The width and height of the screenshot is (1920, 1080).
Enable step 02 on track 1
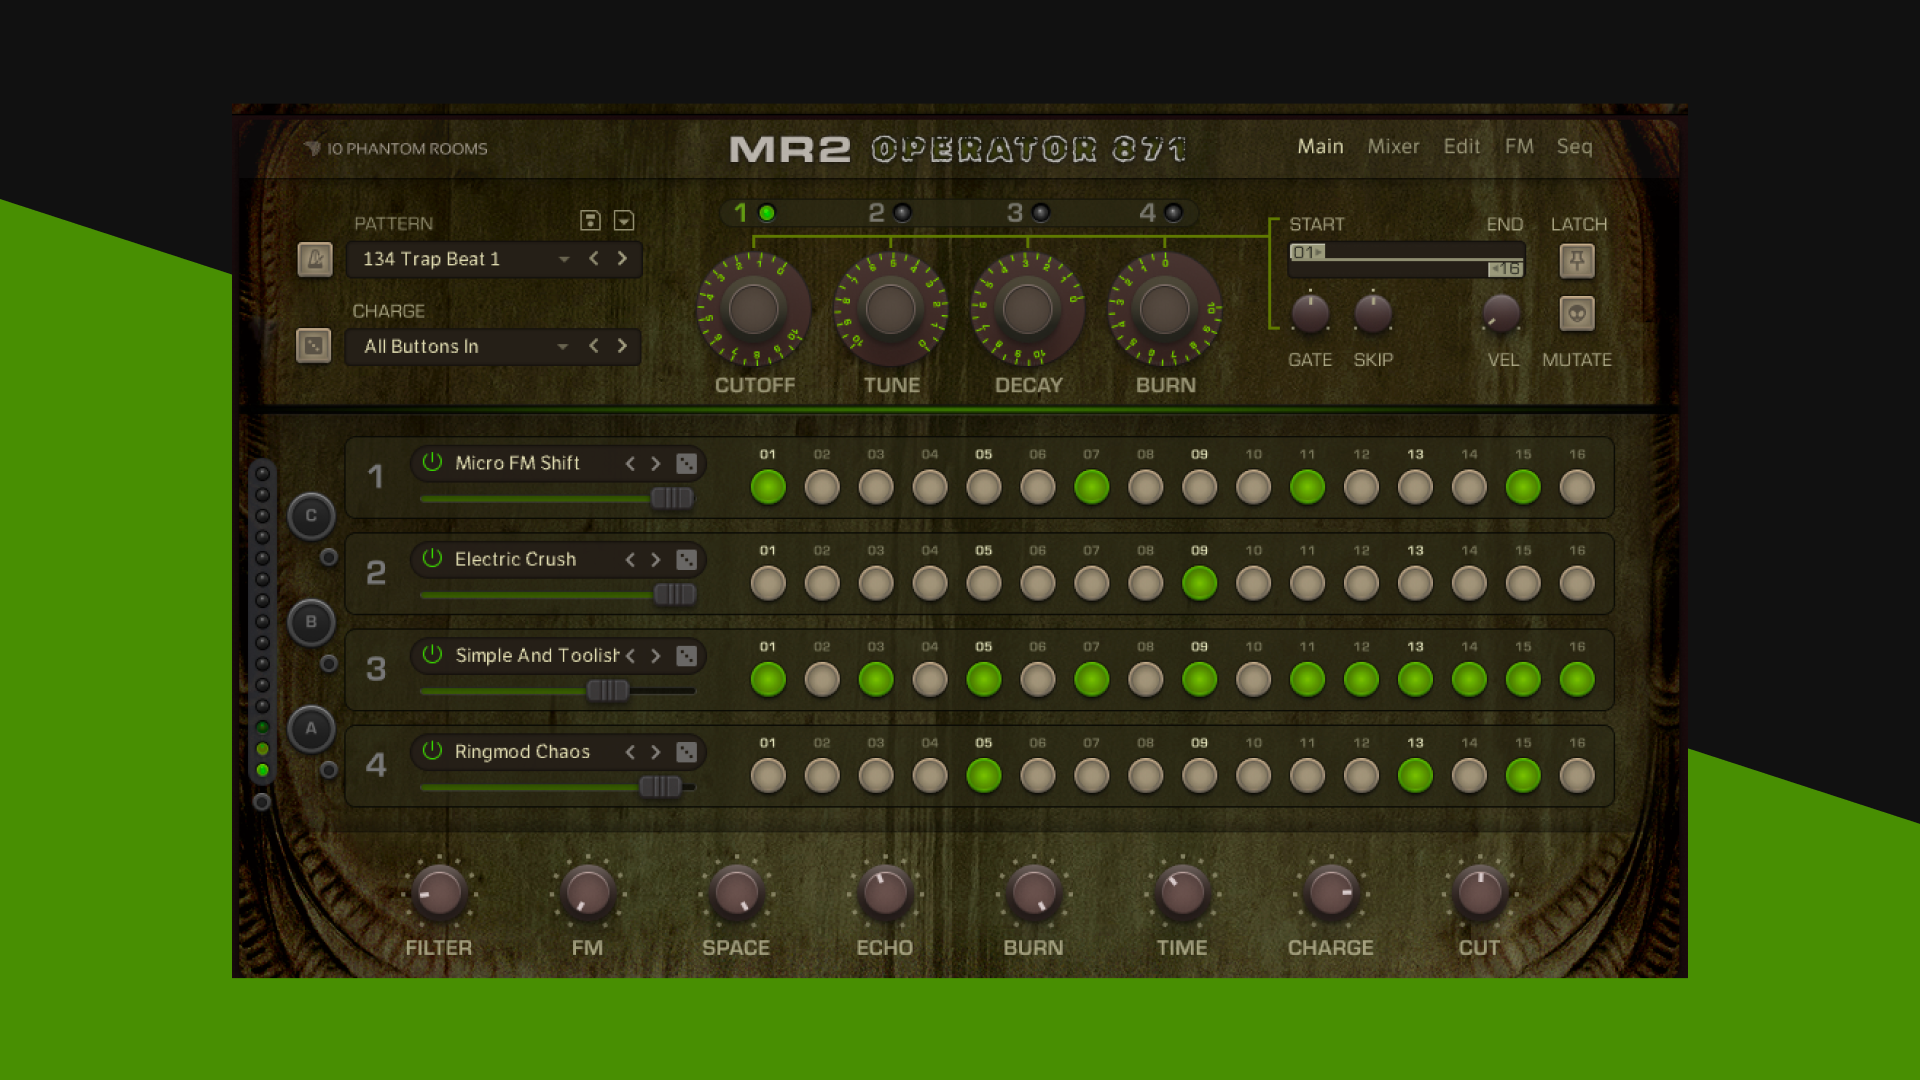[822, 487]
